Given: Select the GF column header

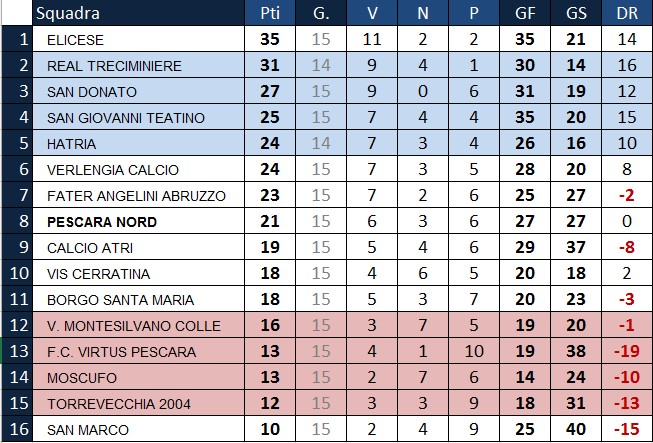Looking at the screenshot, I should pyautogui.click(x=525, y=13).
